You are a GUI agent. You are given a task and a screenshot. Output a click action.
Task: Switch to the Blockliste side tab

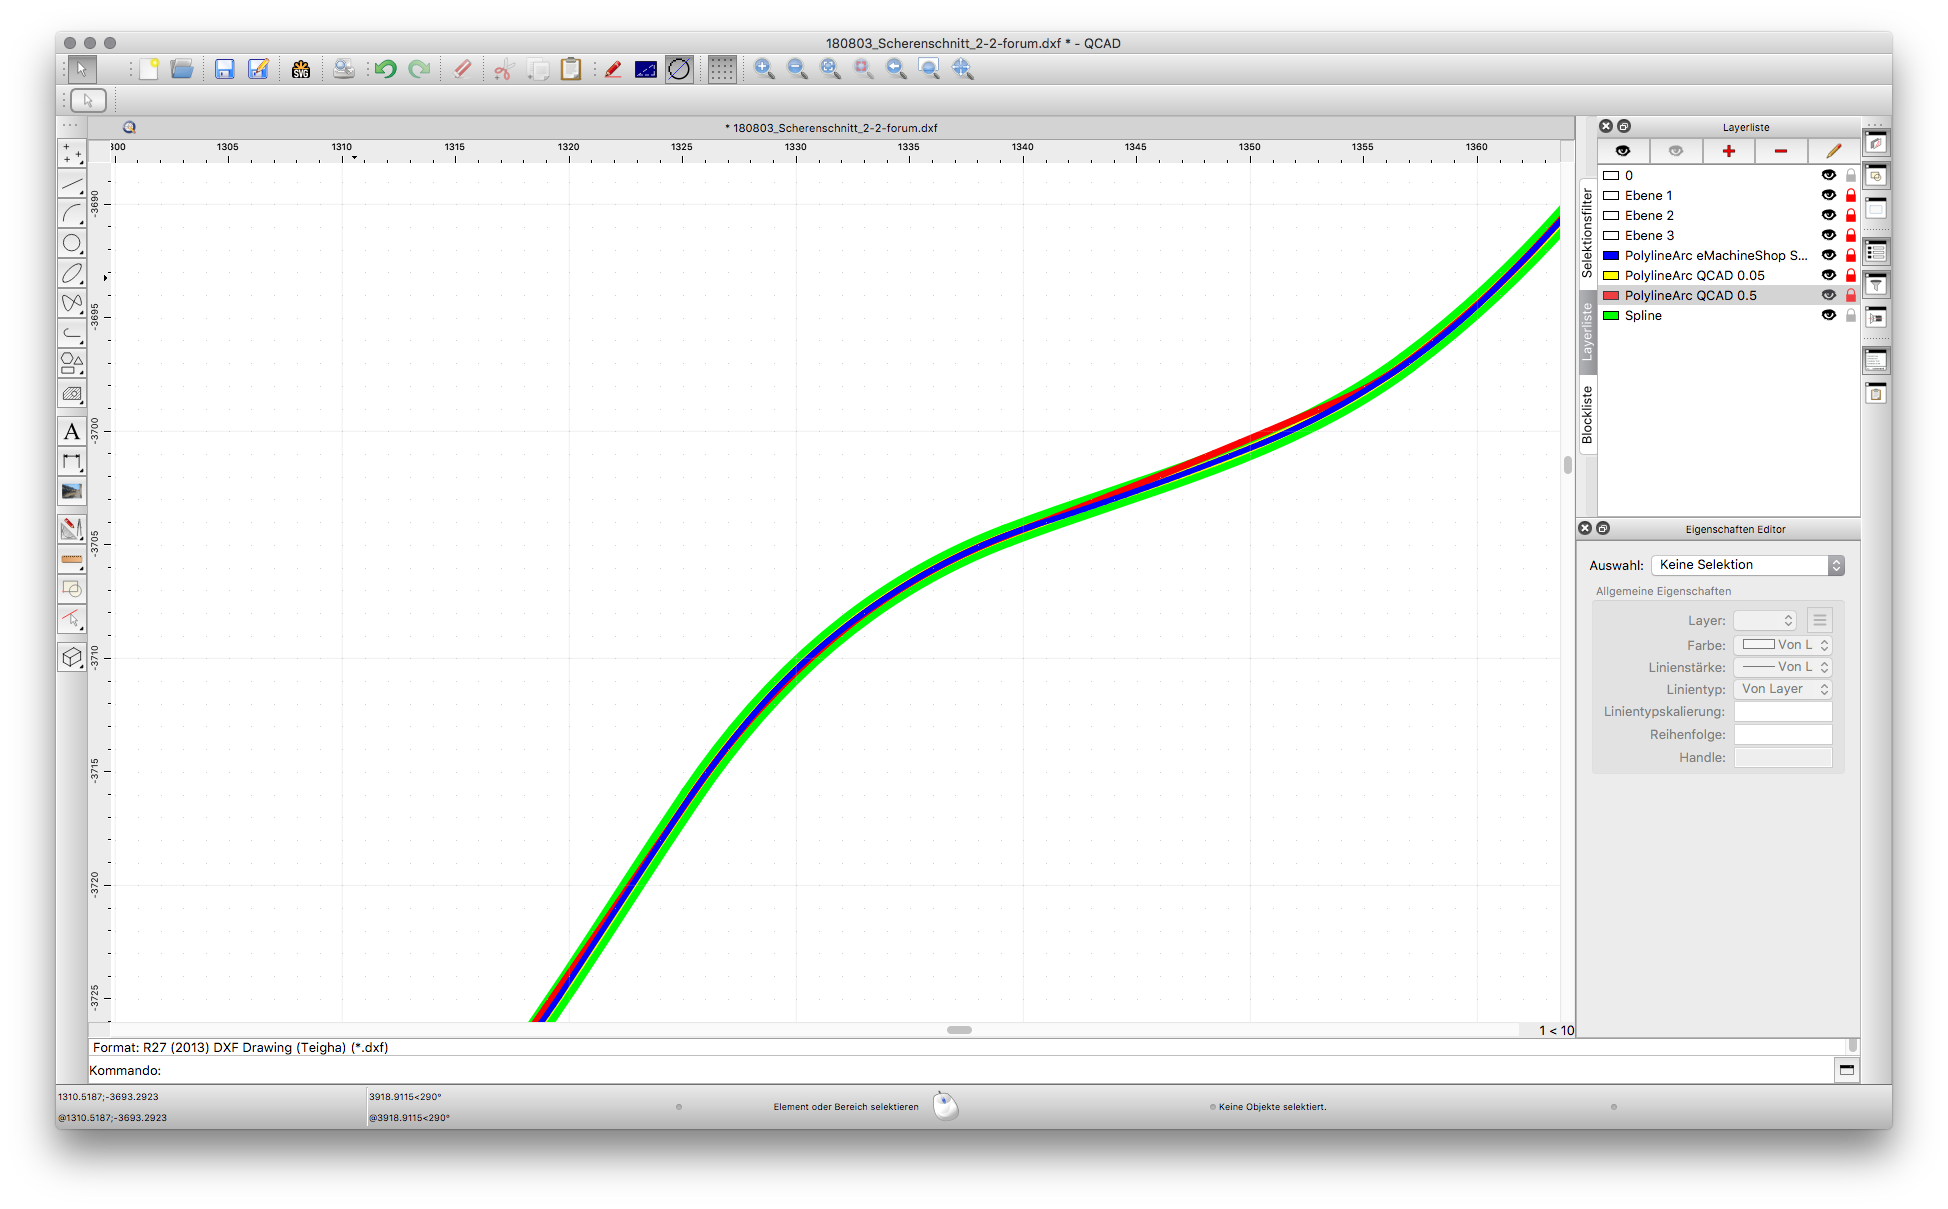1587,415
